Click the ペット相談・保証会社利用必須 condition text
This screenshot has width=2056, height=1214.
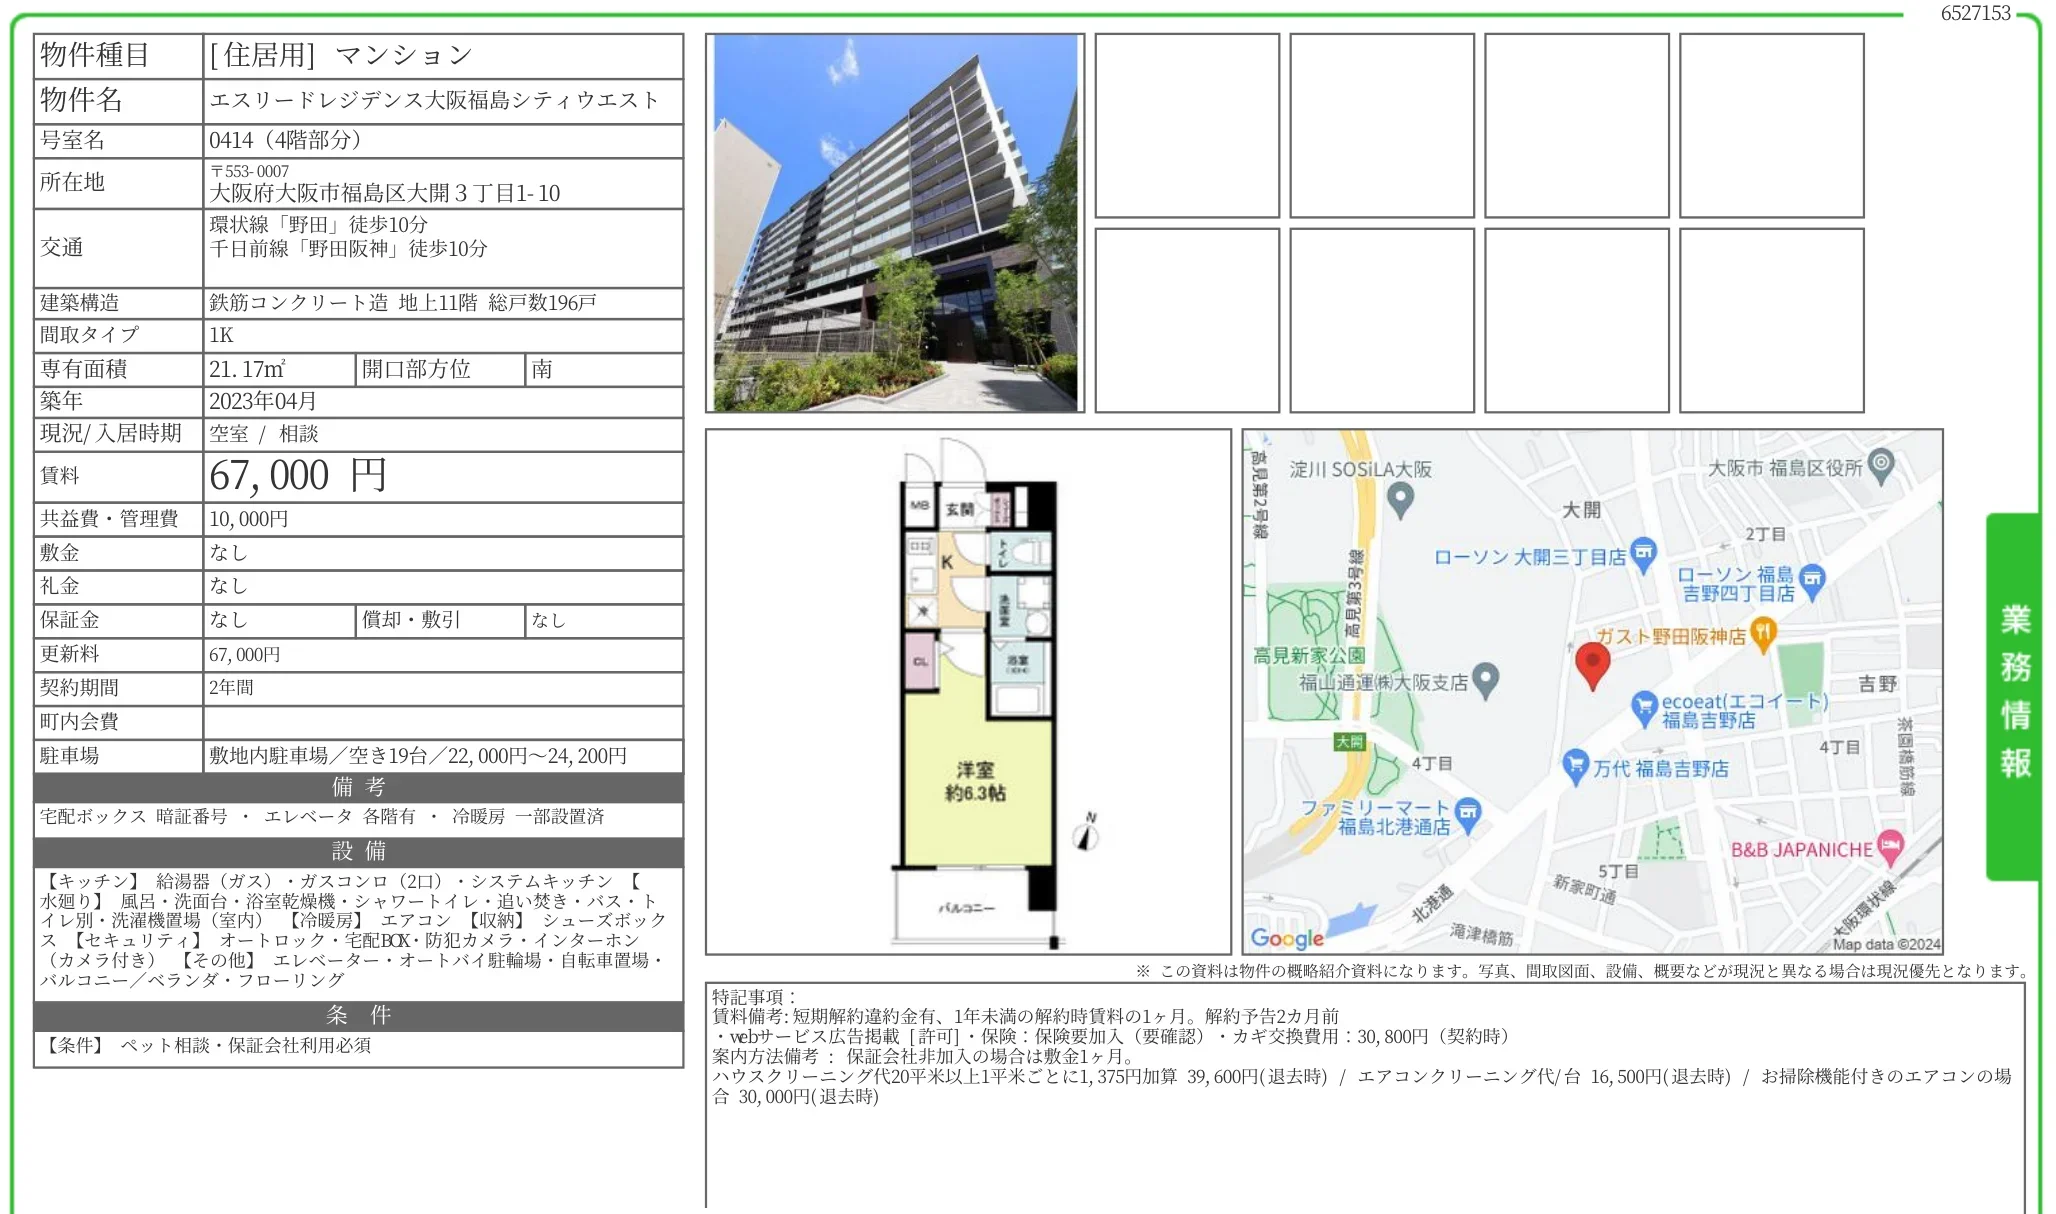(x=246, y=1045)
